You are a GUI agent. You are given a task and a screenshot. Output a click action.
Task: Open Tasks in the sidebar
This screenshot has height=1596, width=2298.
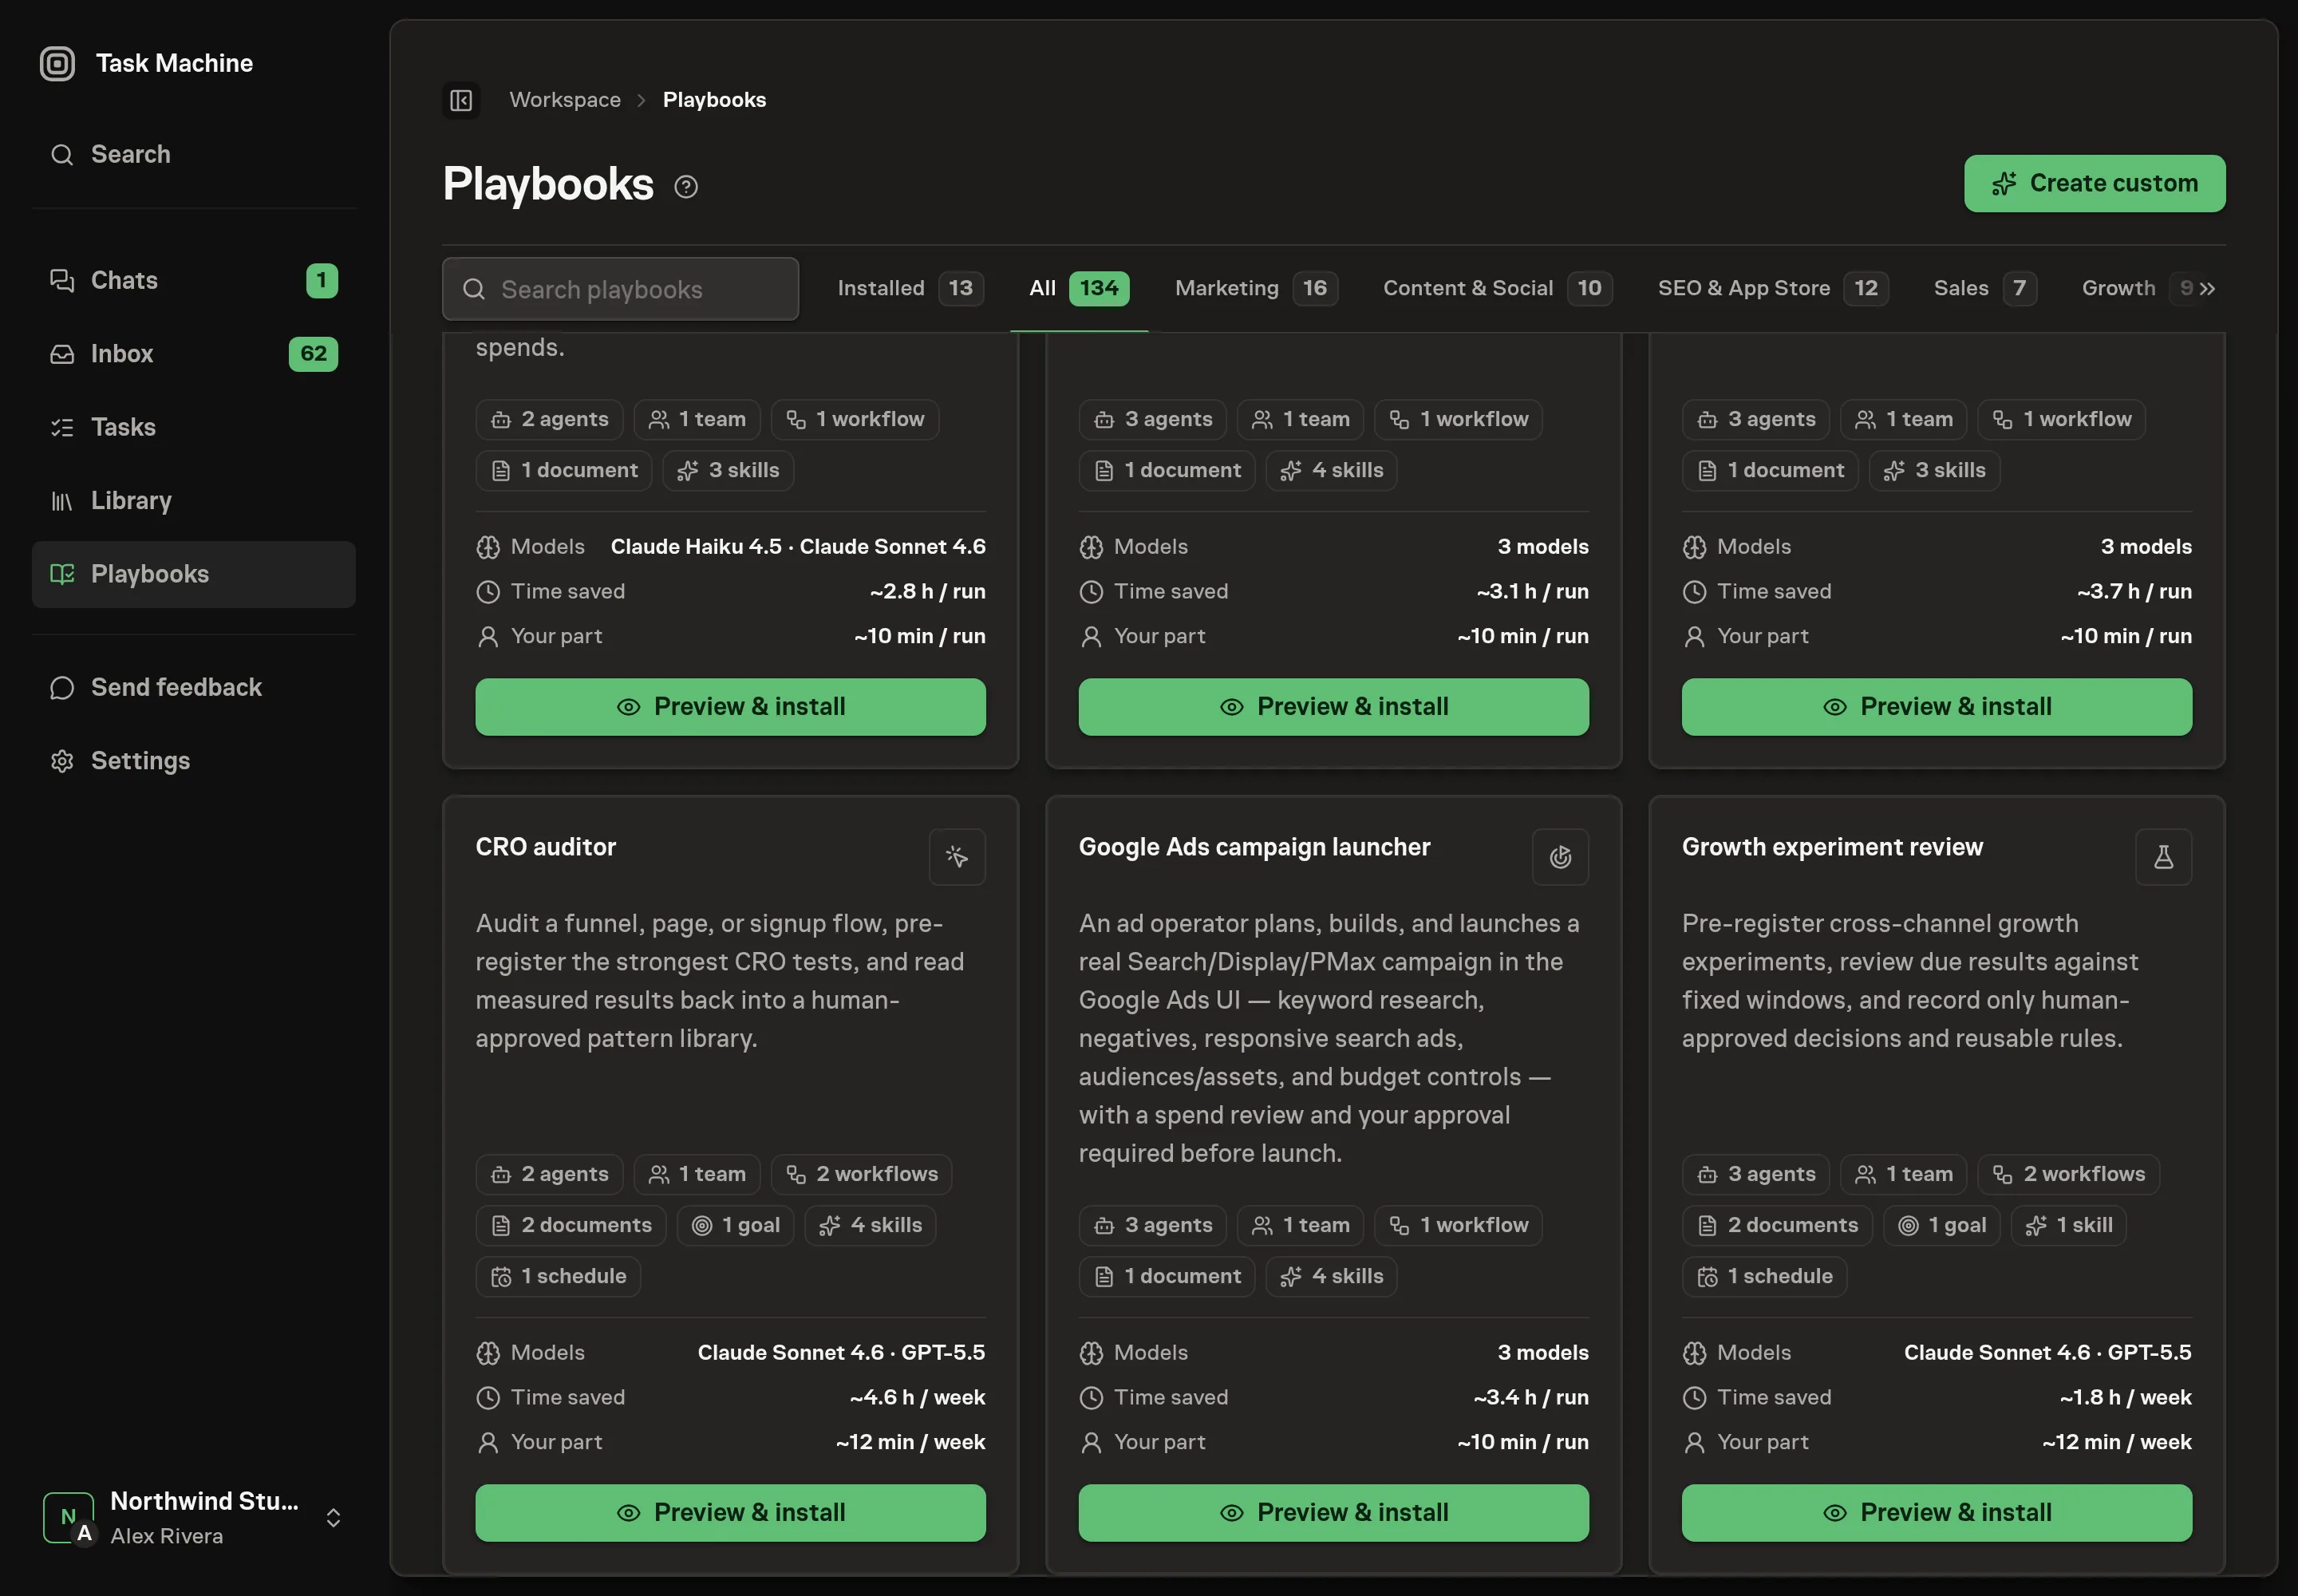194,427
